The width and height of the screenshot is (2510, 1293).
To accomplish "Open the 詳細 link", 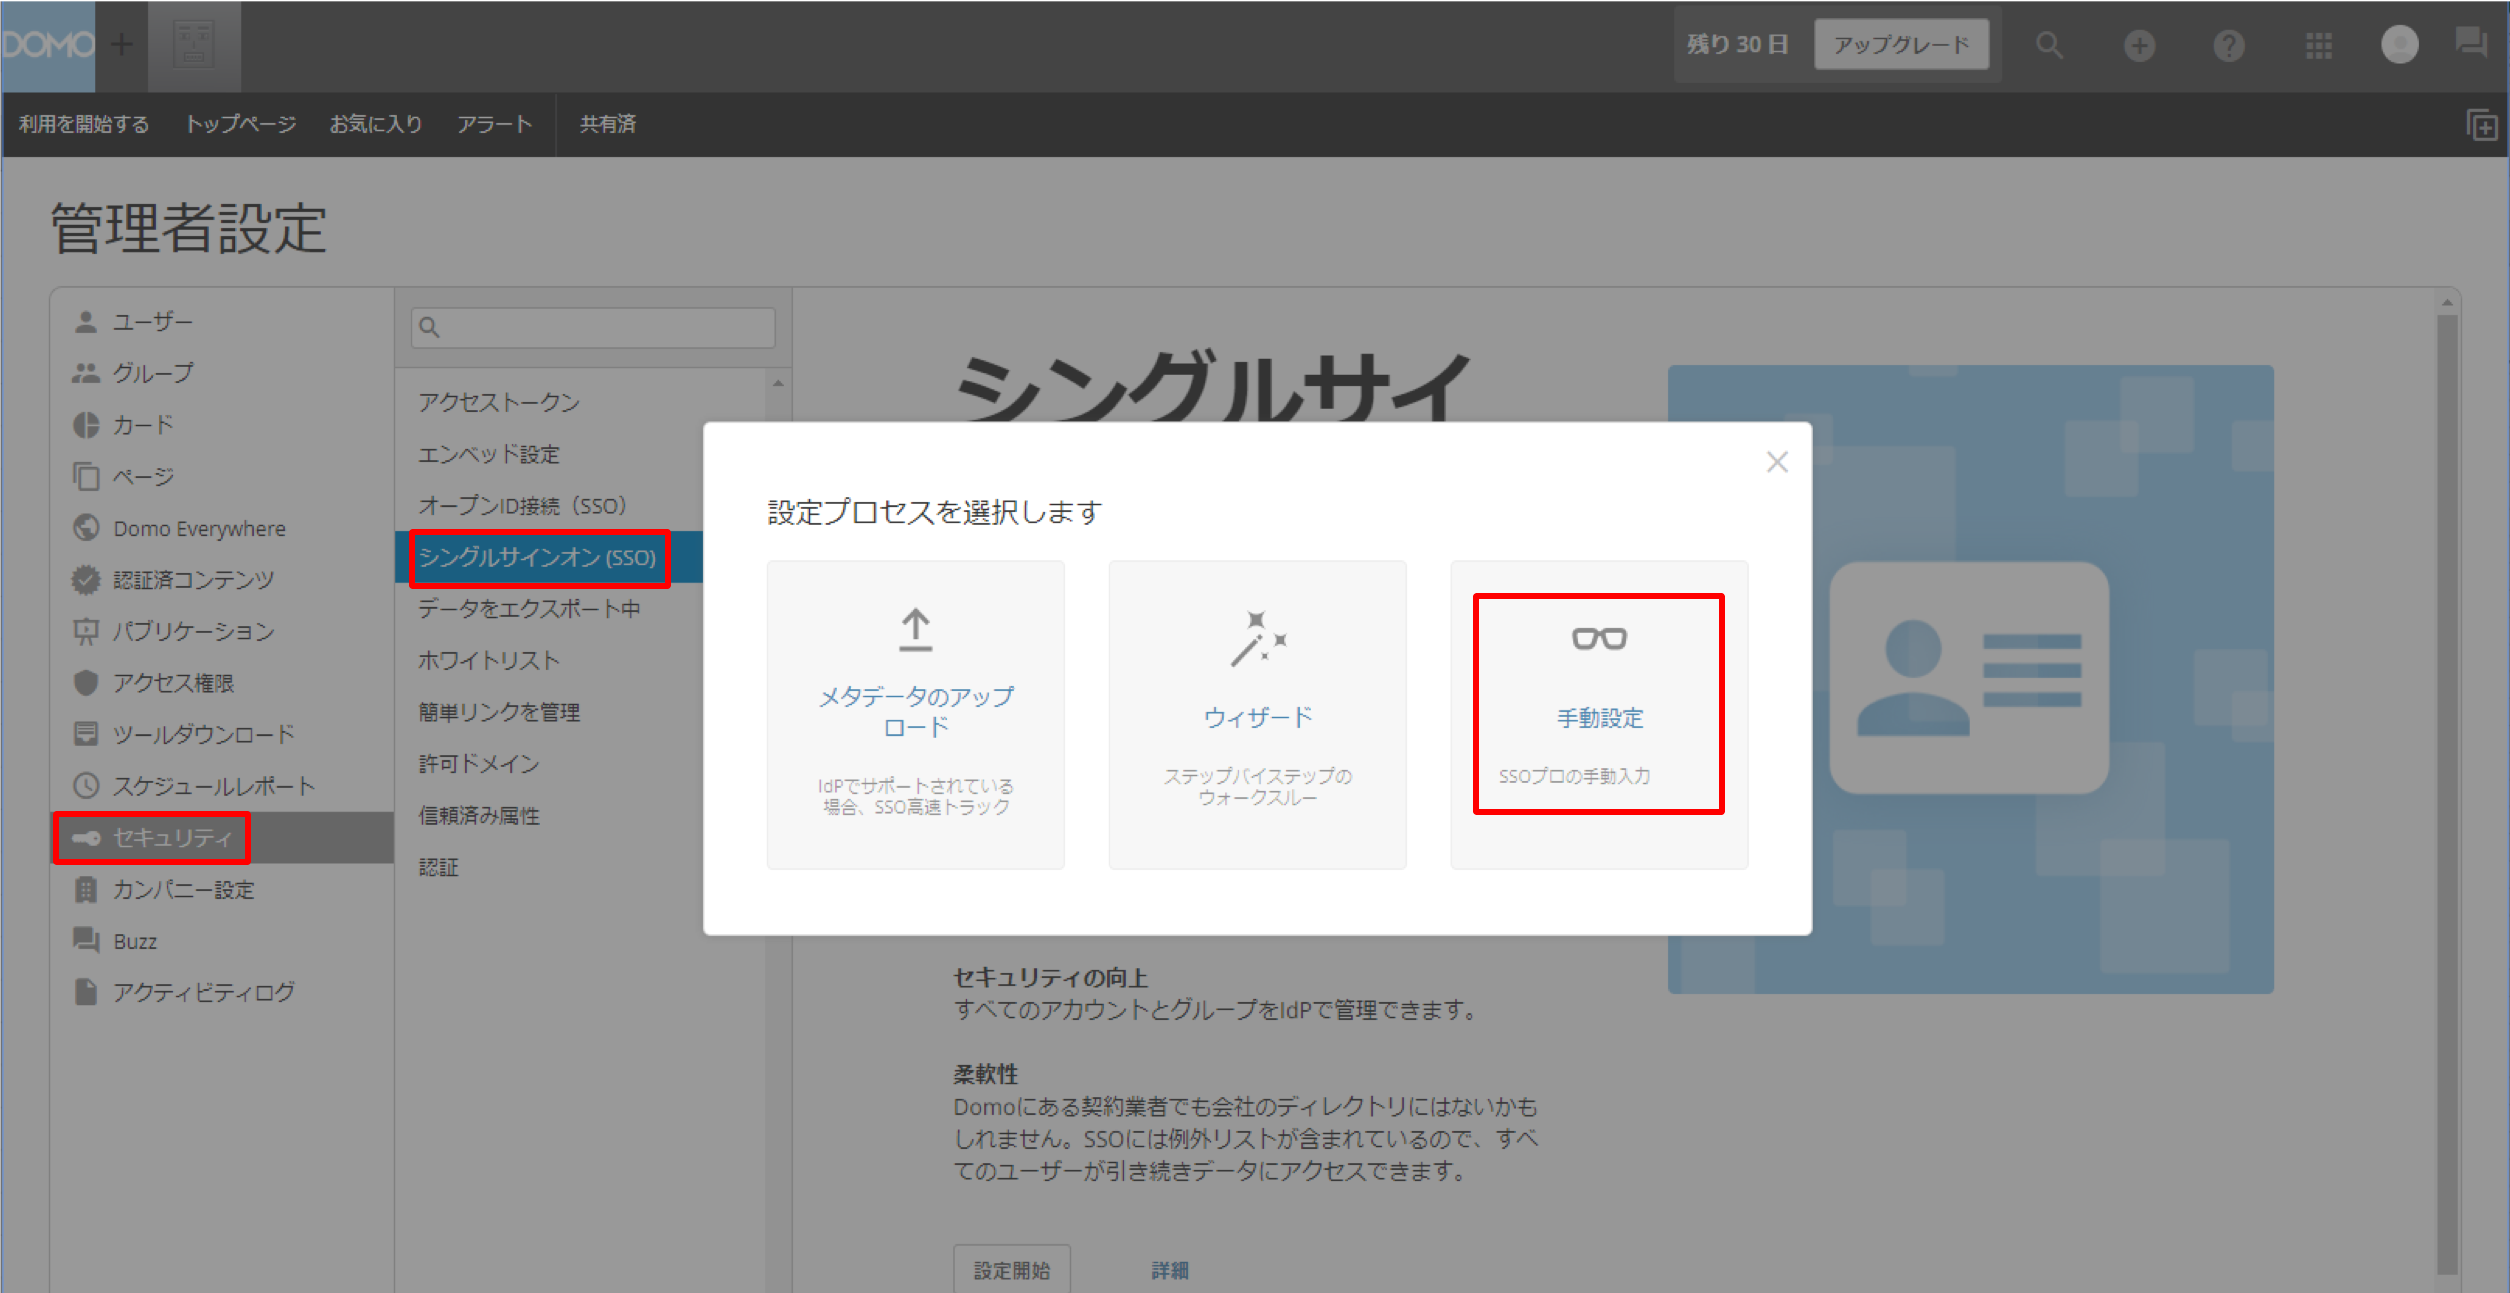I will pyautogui.click(x=1169, y=1270).
